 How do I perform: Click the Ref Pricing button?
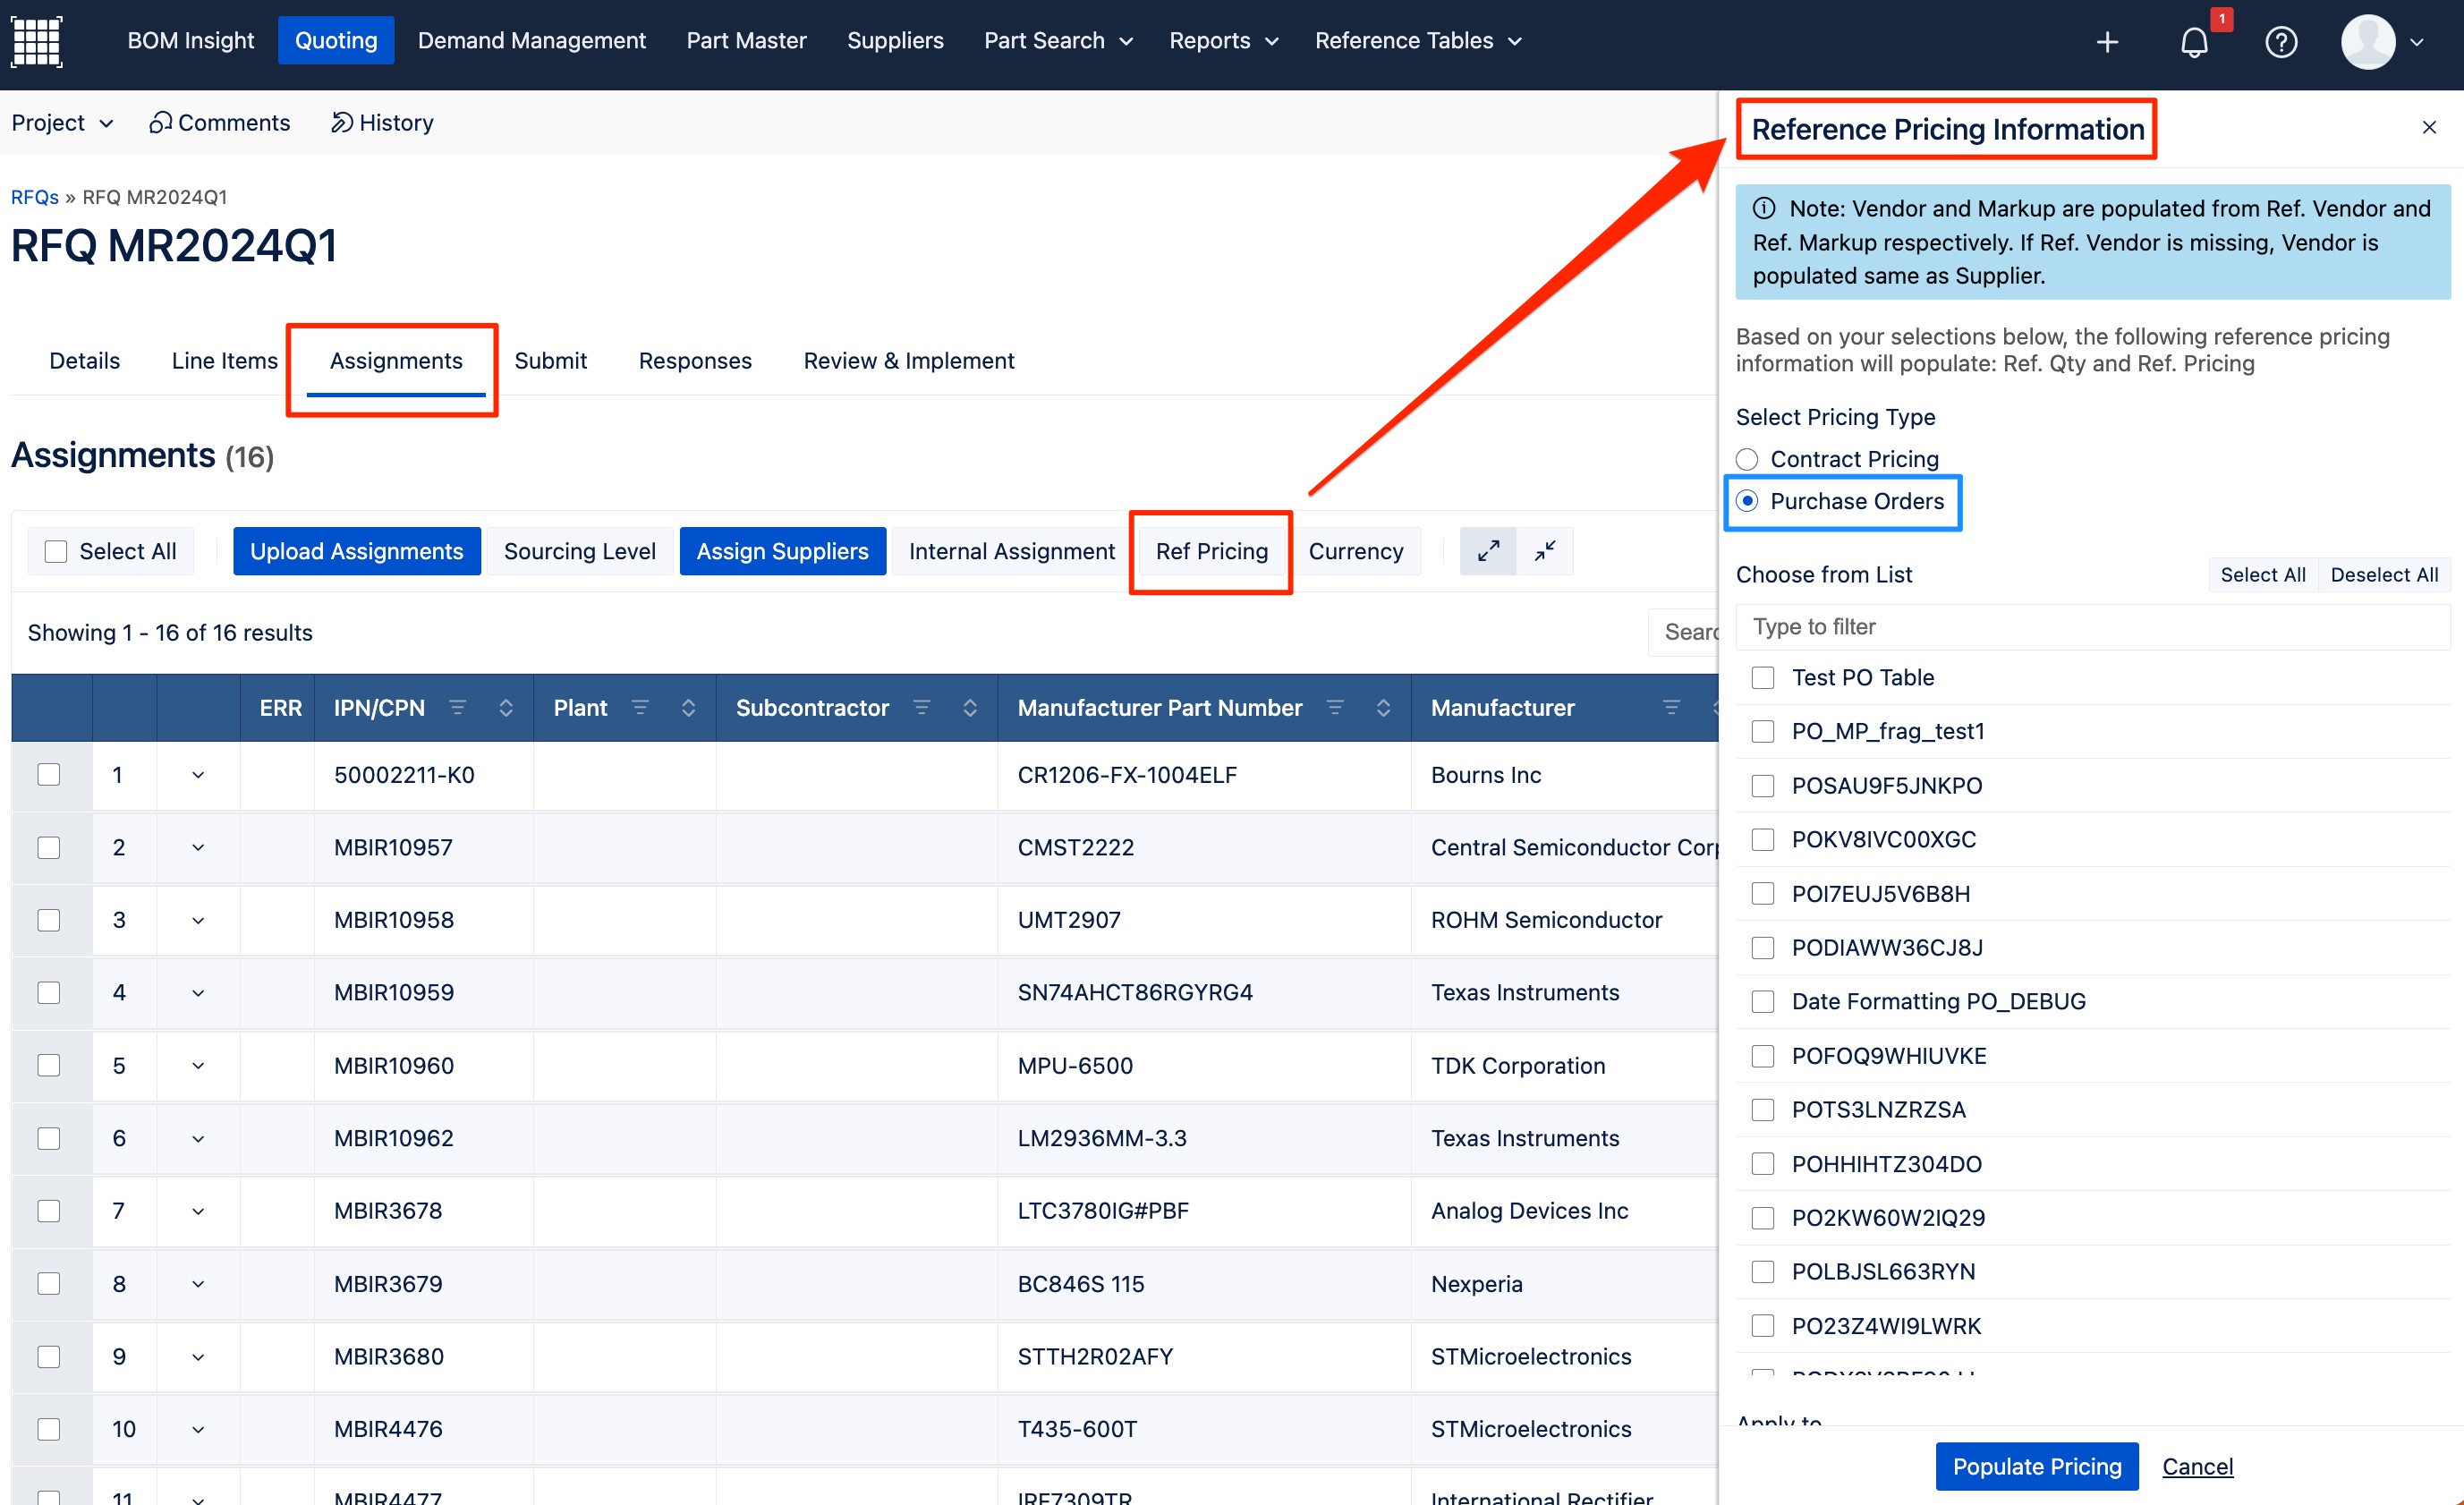tap(1211, 551)
